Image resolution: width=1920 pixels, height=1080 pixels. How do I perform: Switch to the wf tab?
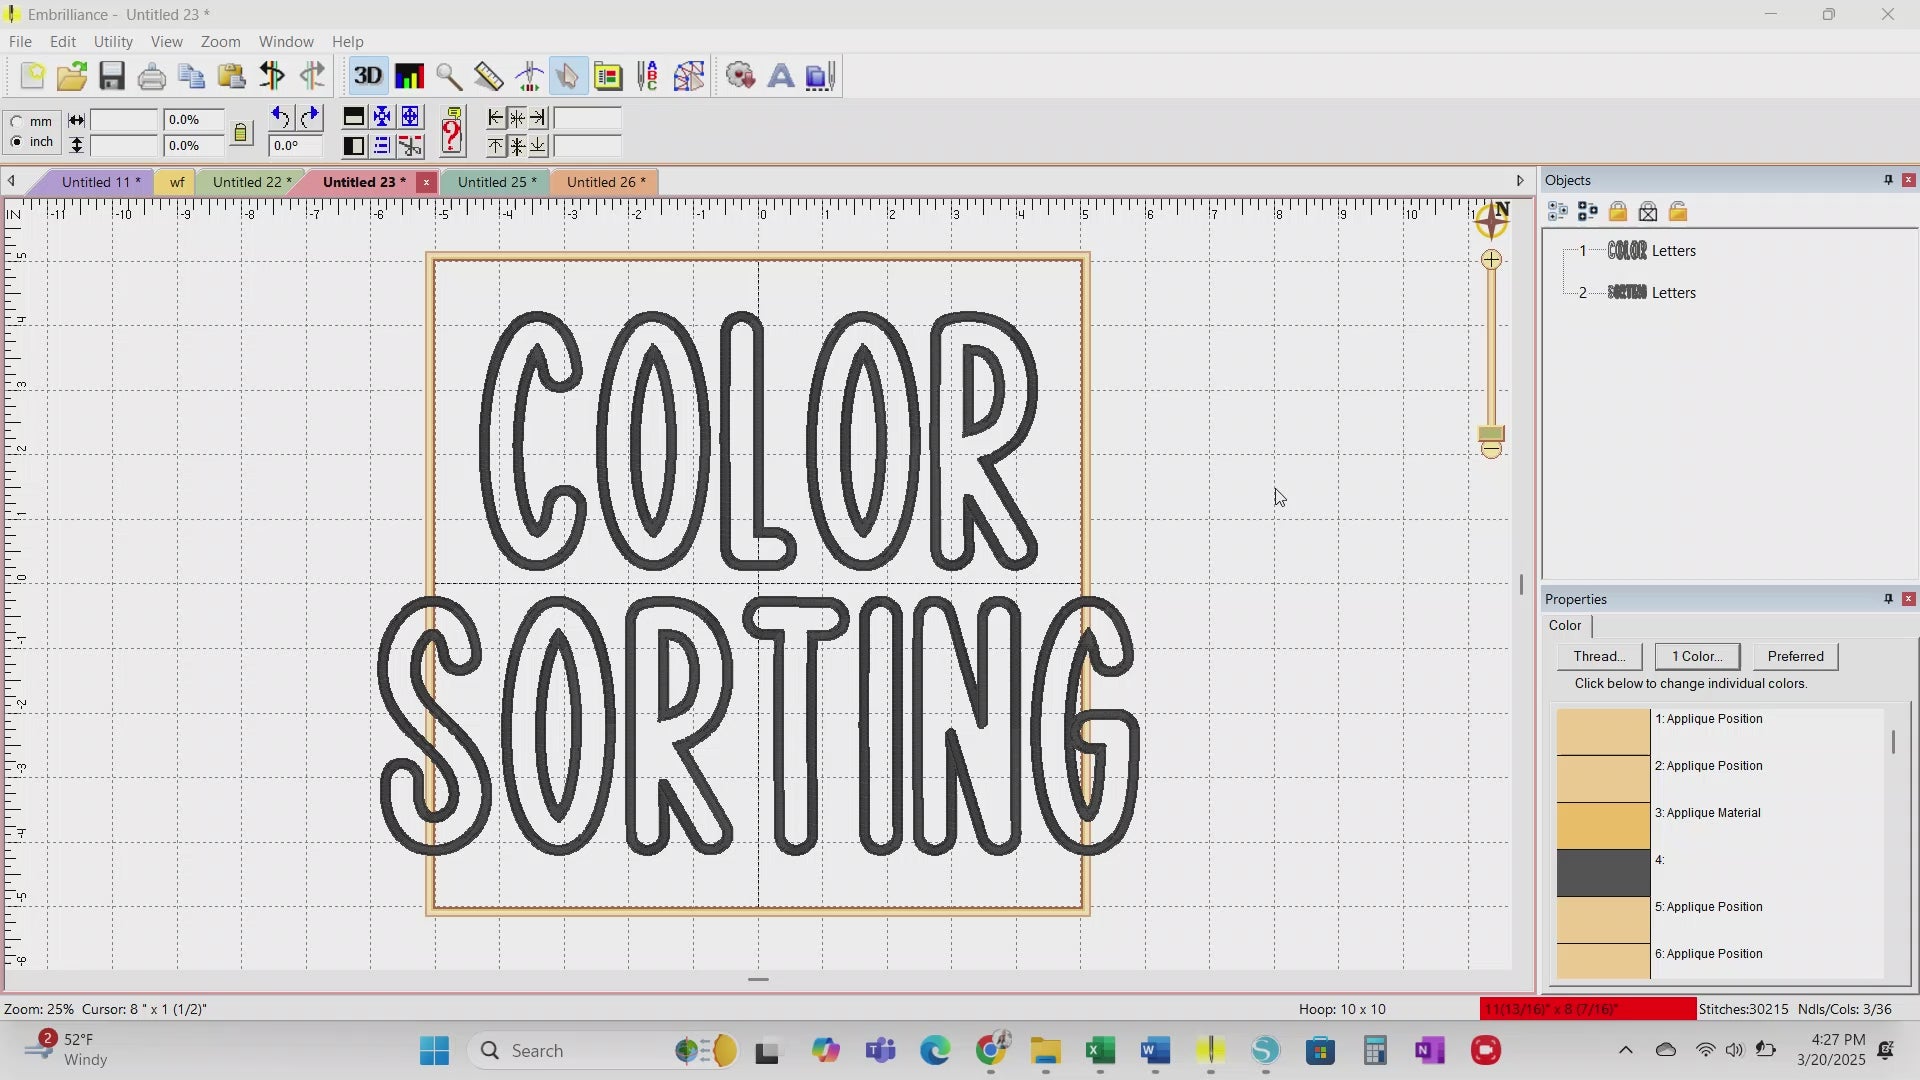[177, 182]
